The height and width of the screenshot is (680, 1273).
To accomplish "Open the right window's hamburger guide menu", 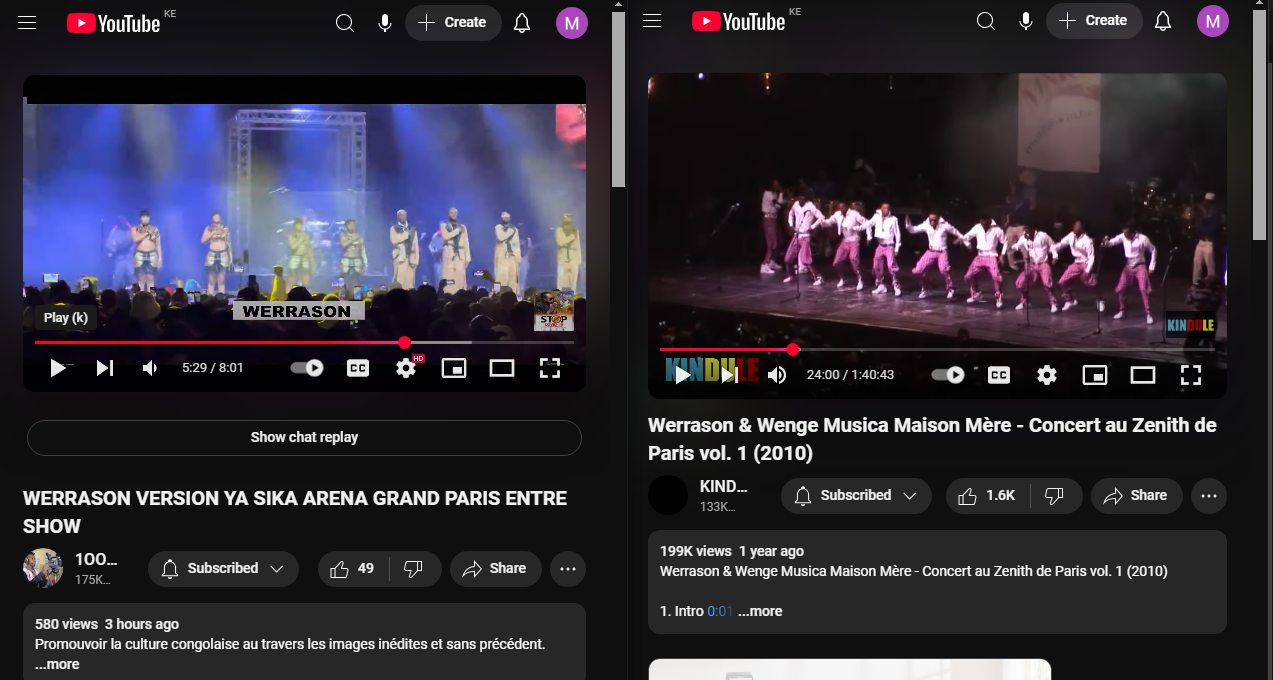I will 652,20.
